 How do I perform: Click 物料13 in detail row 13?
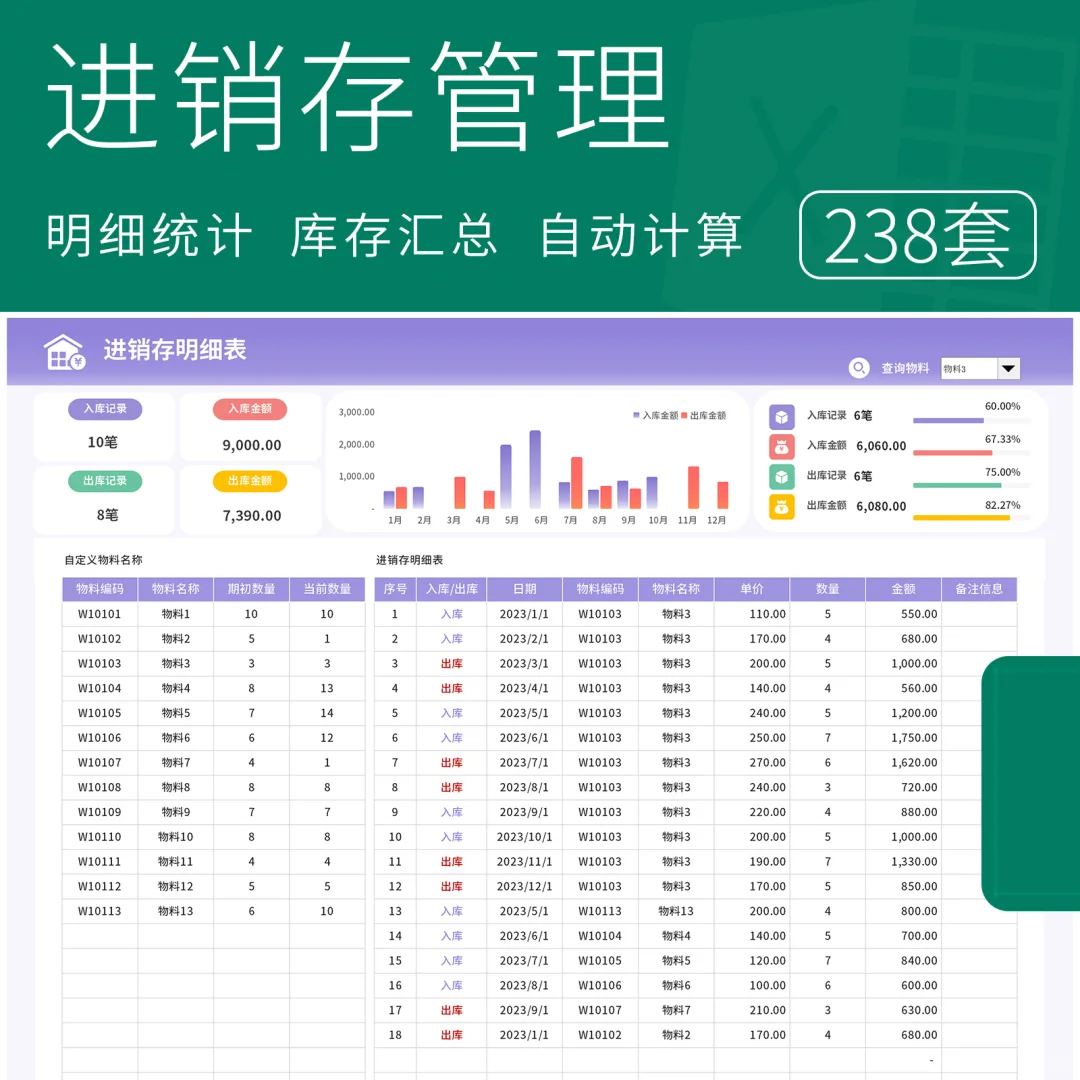(676, 911)
